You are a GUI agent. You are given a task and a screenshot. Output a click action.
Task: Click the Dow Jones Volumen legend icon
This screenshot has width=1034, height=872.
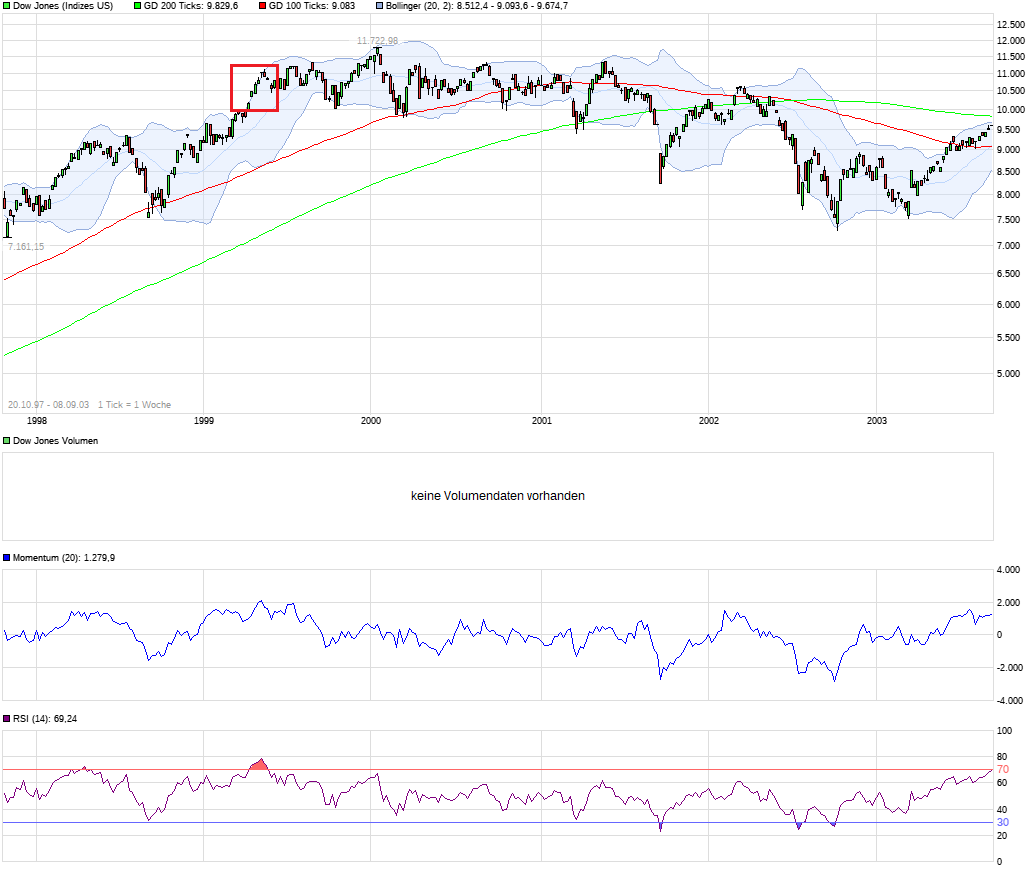[x=5, y=439]
